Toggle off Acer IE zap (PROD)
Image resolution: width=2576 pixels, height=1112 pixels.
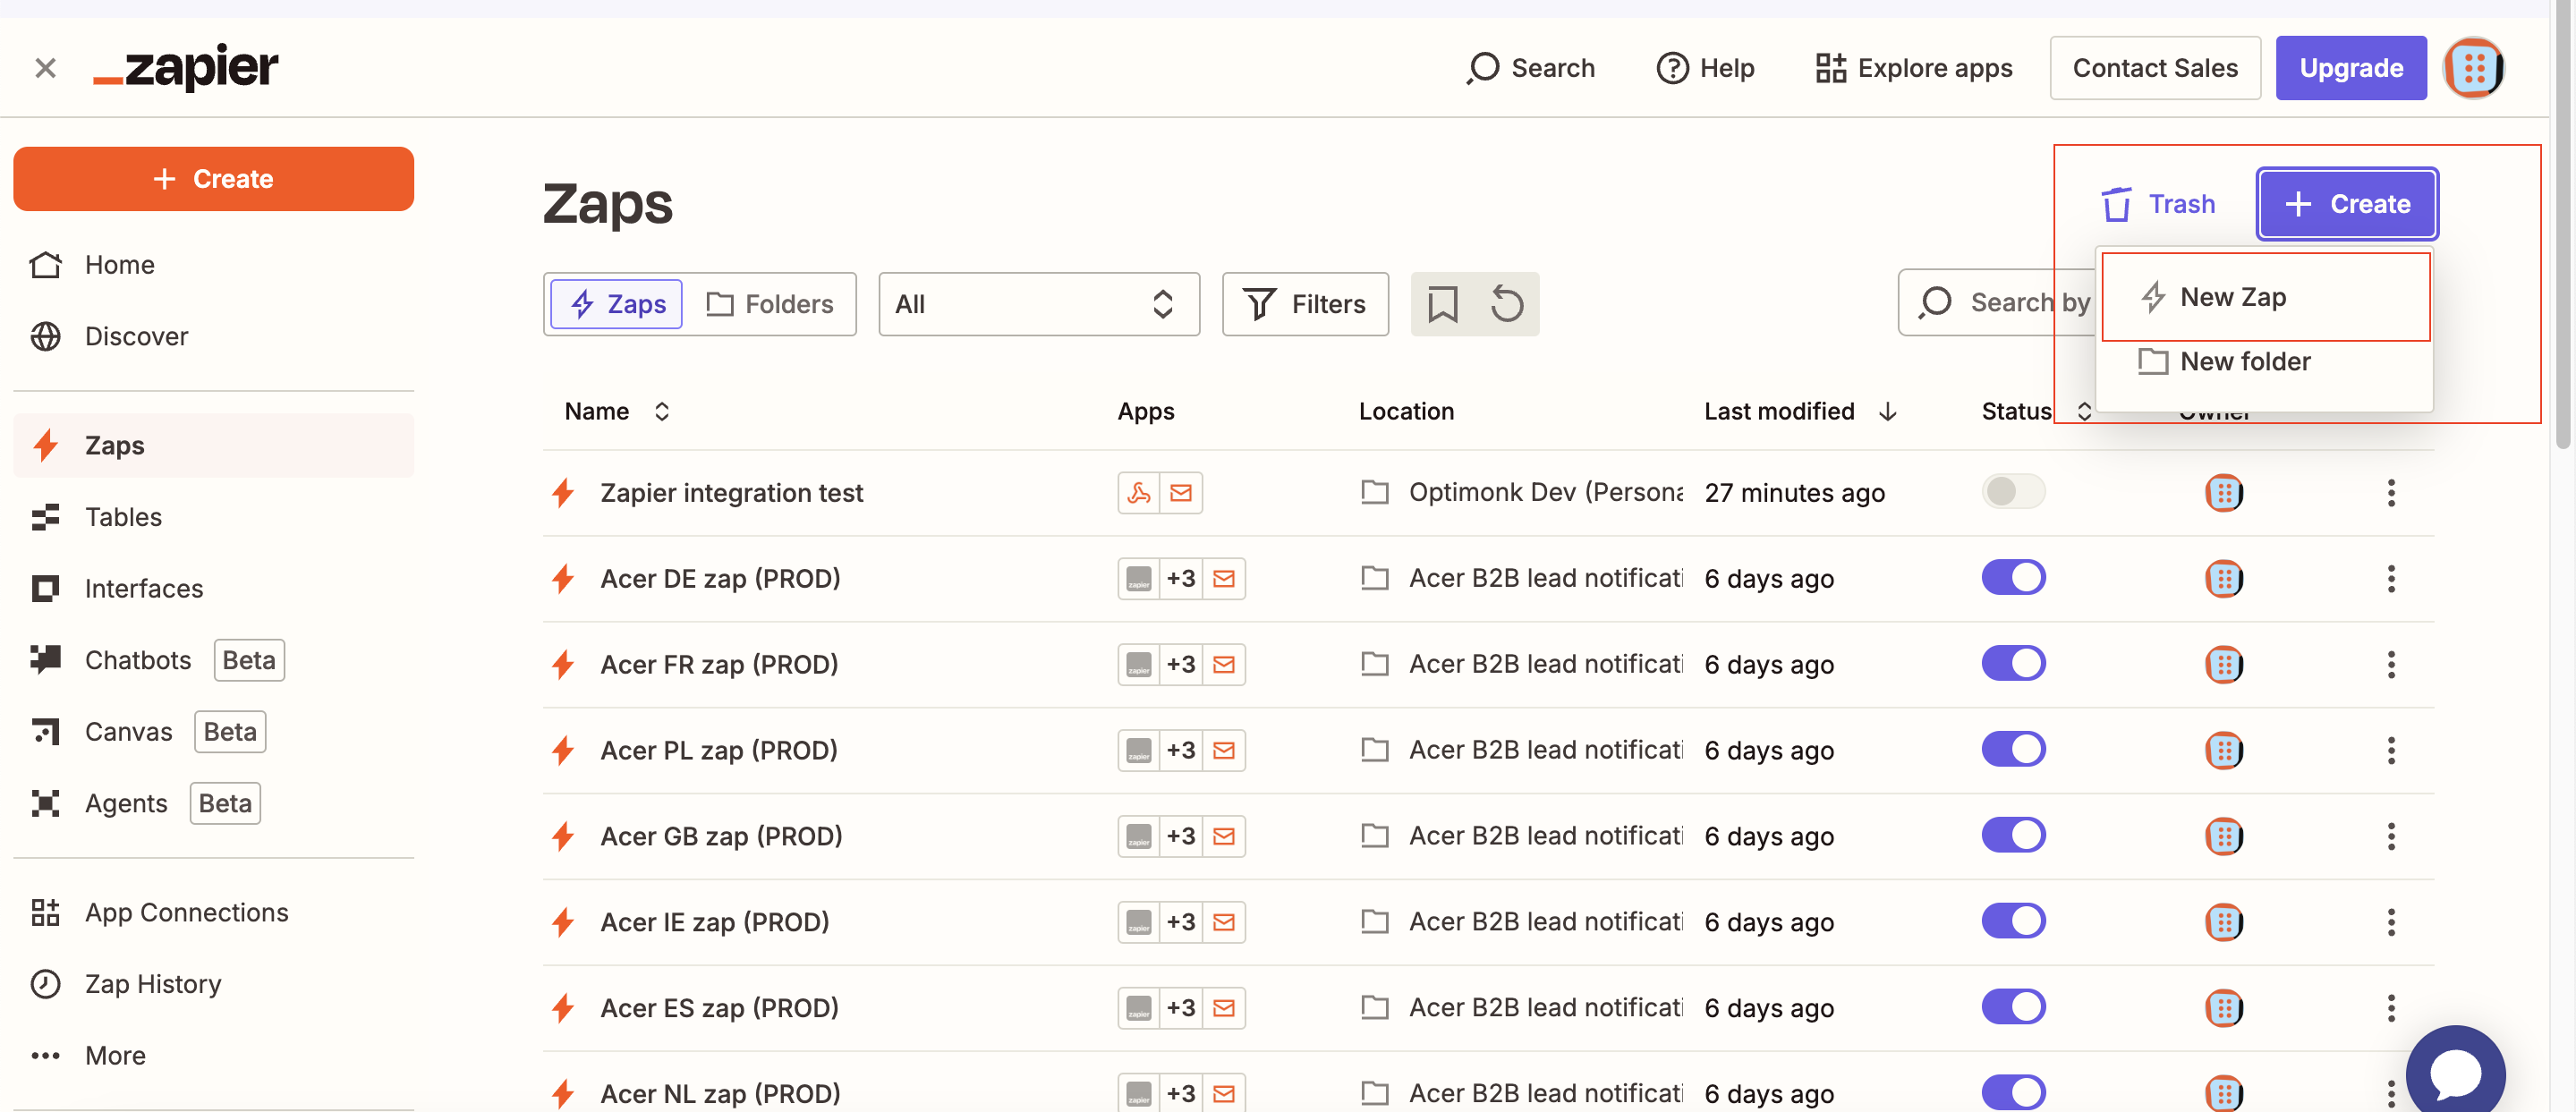pyautogui.click(x=2013, y=922)
